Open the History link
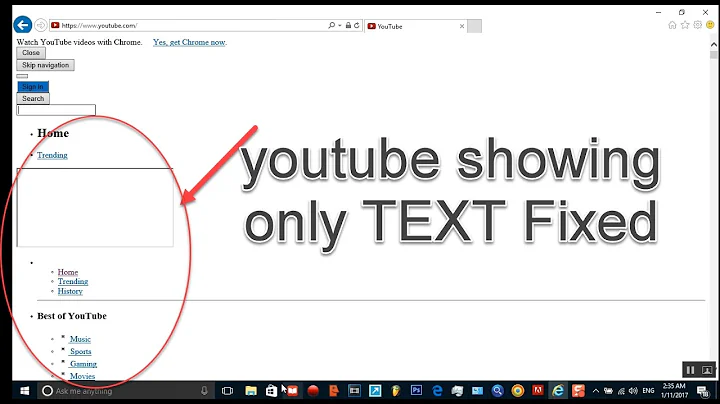This screenshot has height=404, width=720. (x=70, y=291)
